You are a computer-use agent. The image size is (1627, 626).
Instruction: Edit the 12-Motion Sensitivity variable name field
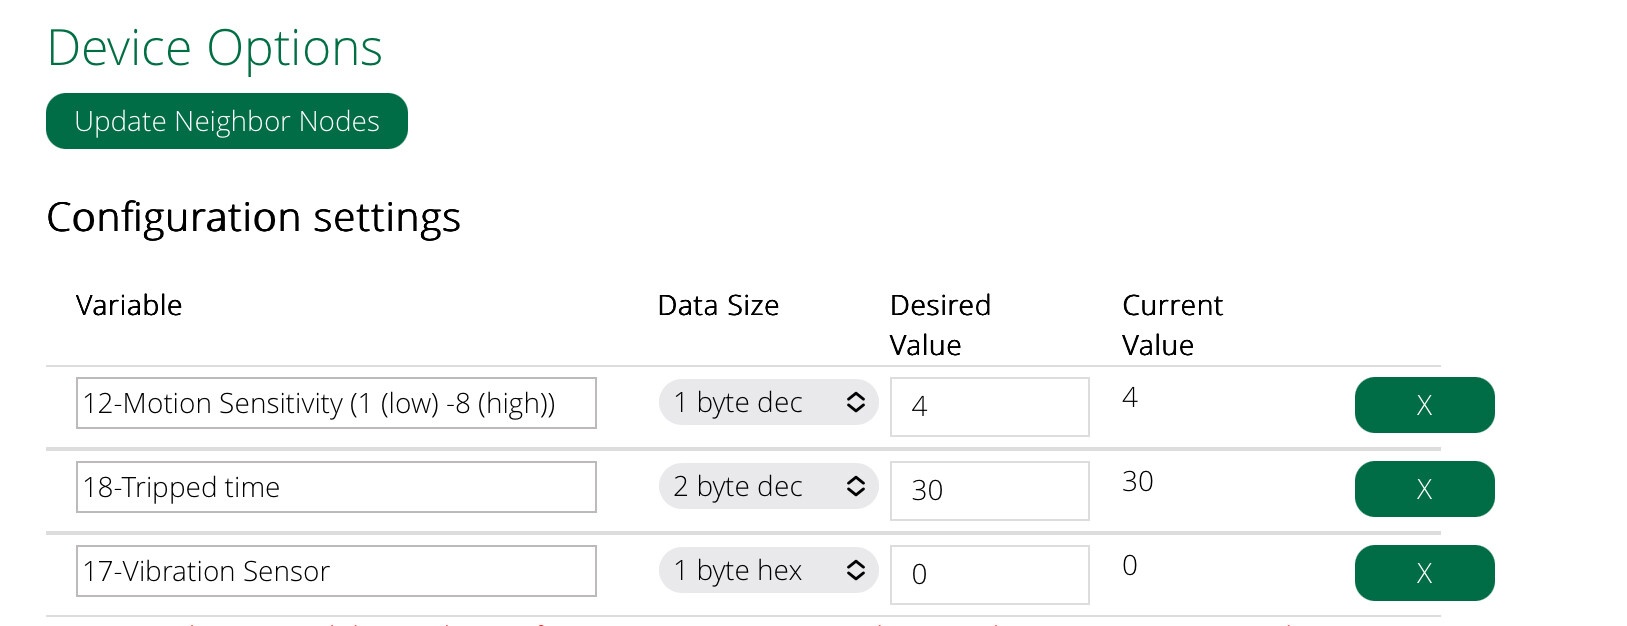pos(336,403)
